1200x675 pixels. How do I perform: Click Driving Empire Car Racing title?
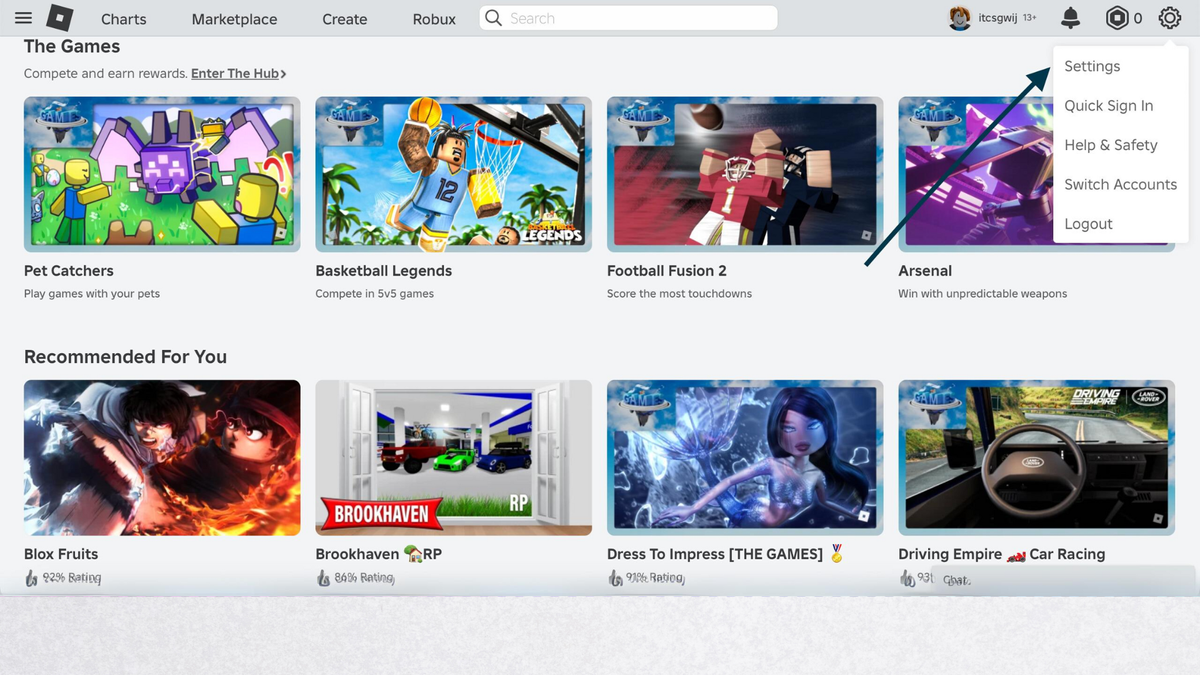[x=1002, y=554]
